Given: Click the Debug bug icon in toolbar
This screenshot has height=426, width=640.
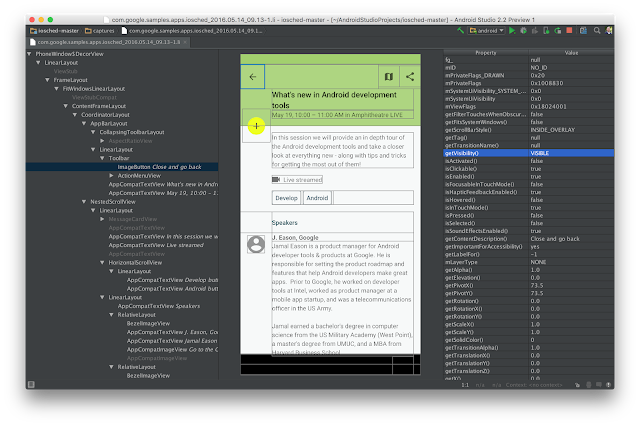Looking at the screenshot, I should 523,31.
